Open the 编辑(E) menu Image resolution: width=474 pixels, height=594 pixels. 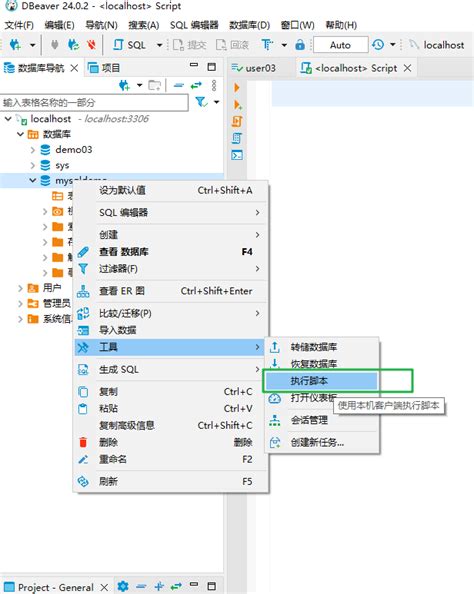59,25
